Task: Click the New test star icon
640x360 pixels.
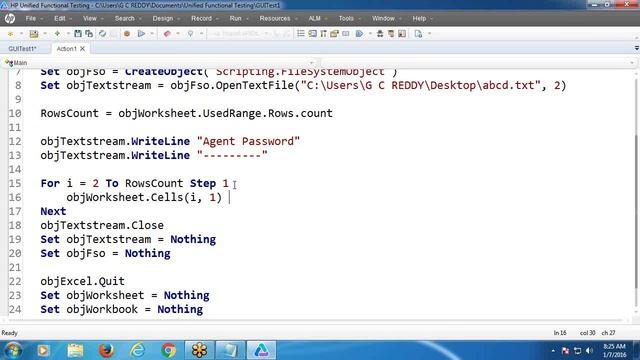Action: coord(11,34)
